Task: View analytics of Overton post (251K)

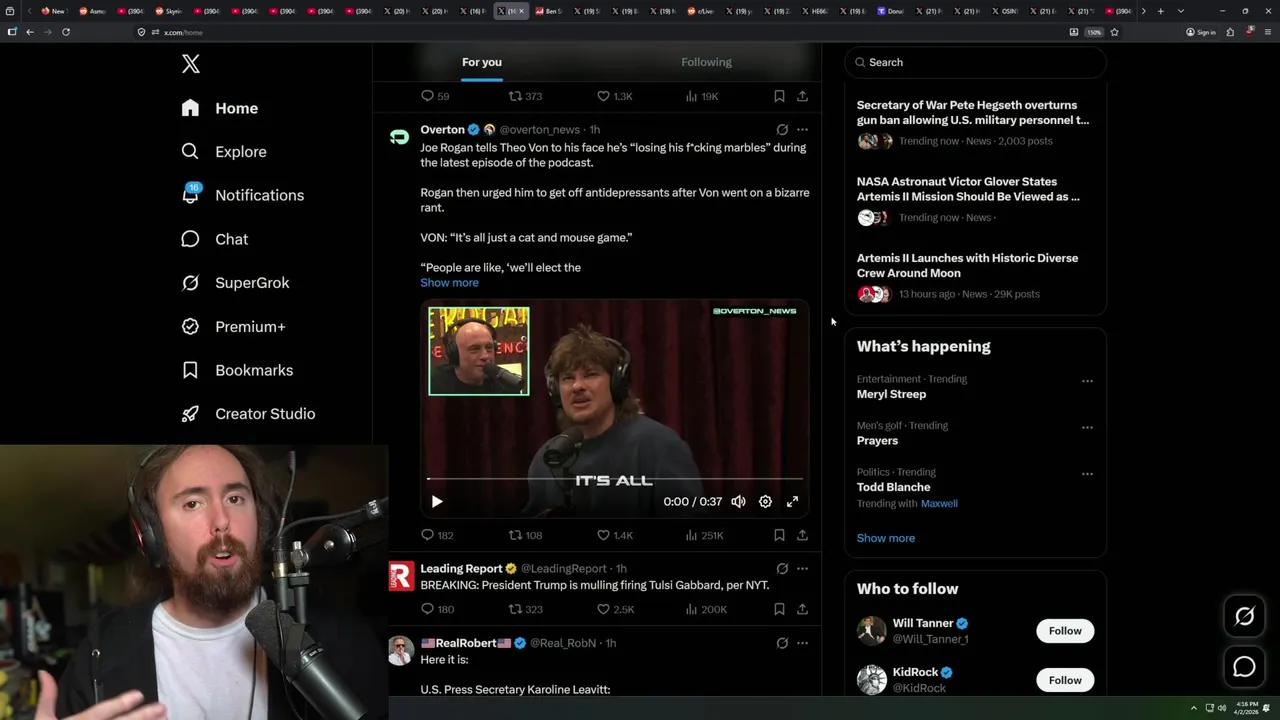Action: pyautogui.click(x=704, y=535)
